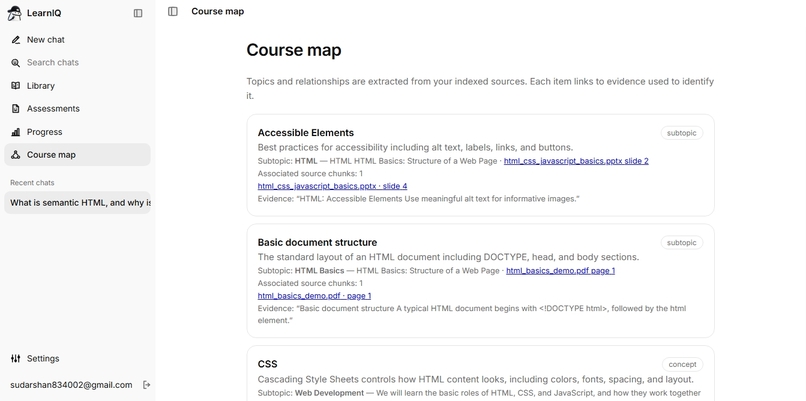The width and height of the screenshot is (806, 401).
Task: Click the concept badge on CSS card
Action: (682, 364)
